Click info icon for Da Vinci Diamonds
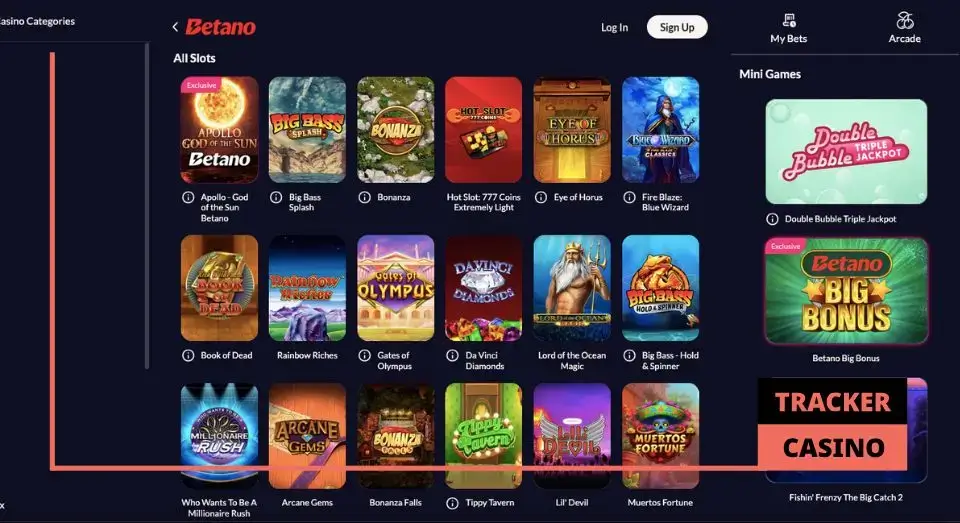This screenshot has width=960, height=523. pyautogui.click(x=452, y=355)
